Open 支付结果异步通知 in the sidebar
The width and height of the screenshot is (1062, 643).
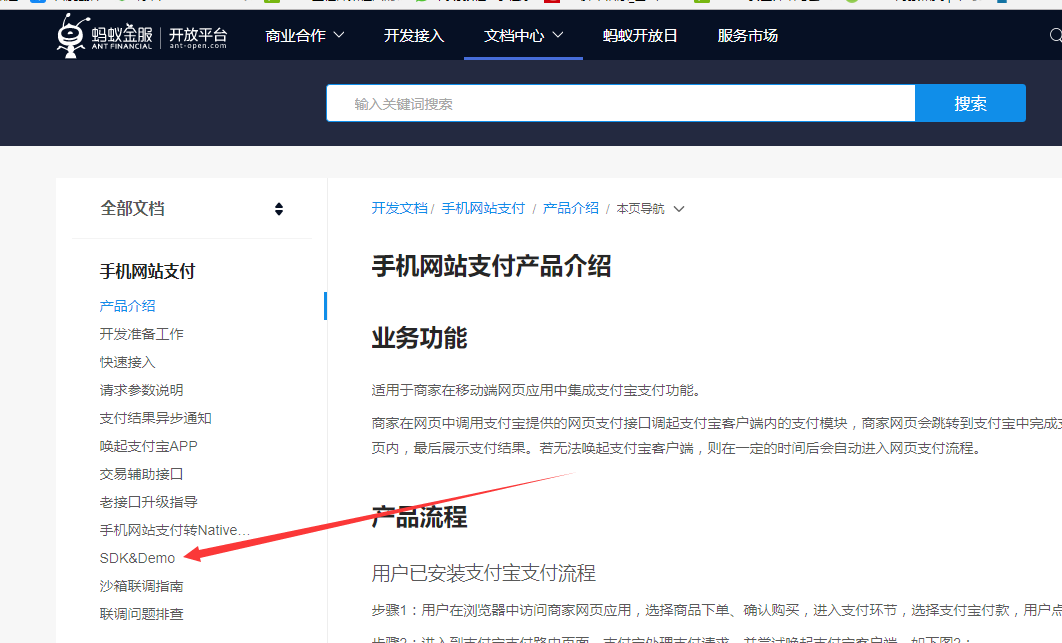coord(155,418)
